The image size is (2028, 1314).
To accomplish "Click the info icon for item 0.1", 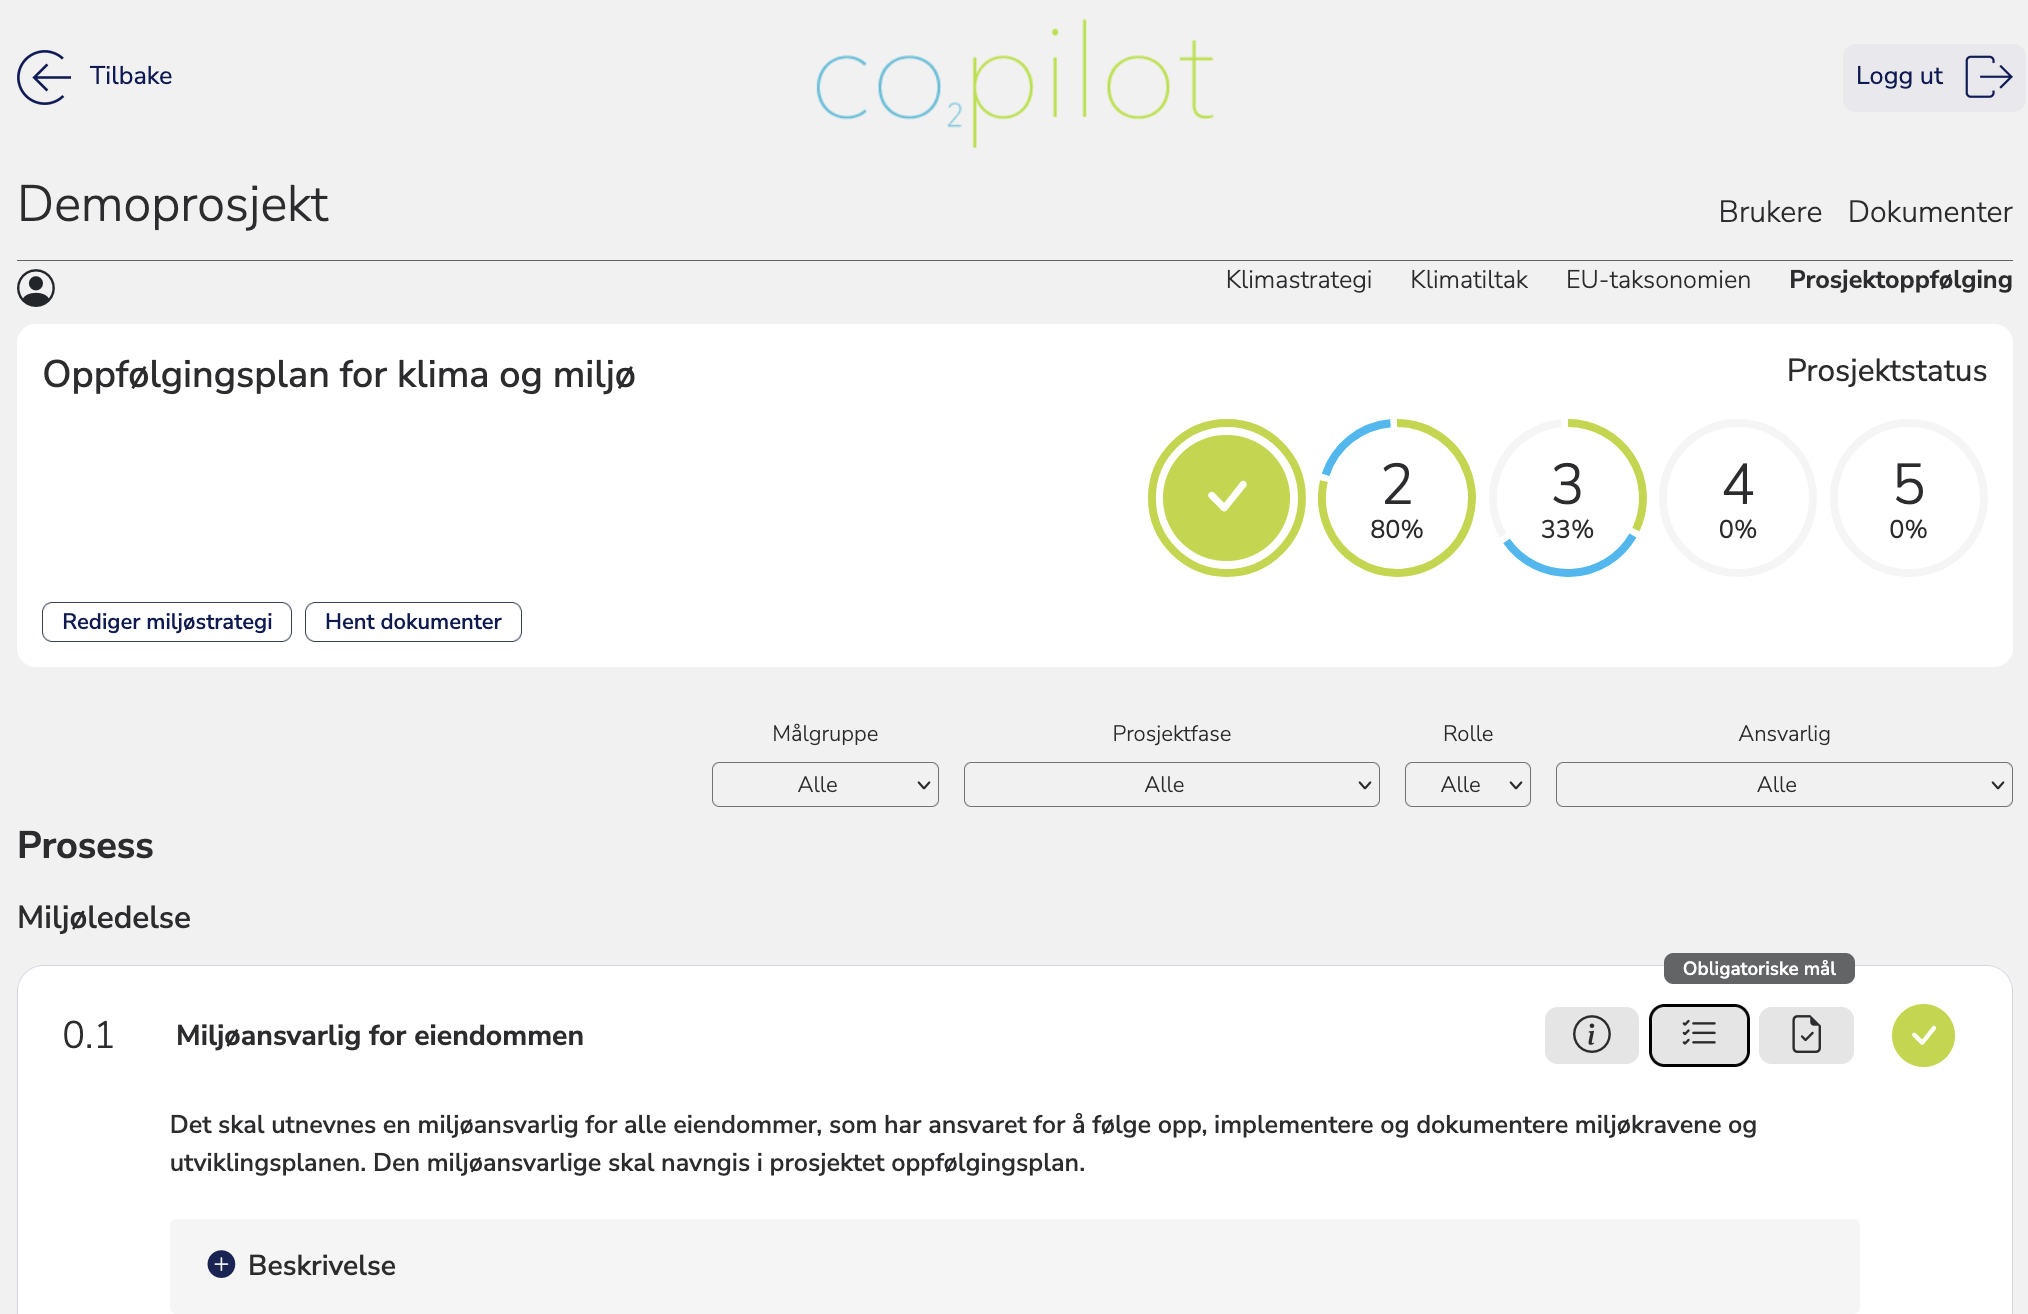I will 1591,1035.
